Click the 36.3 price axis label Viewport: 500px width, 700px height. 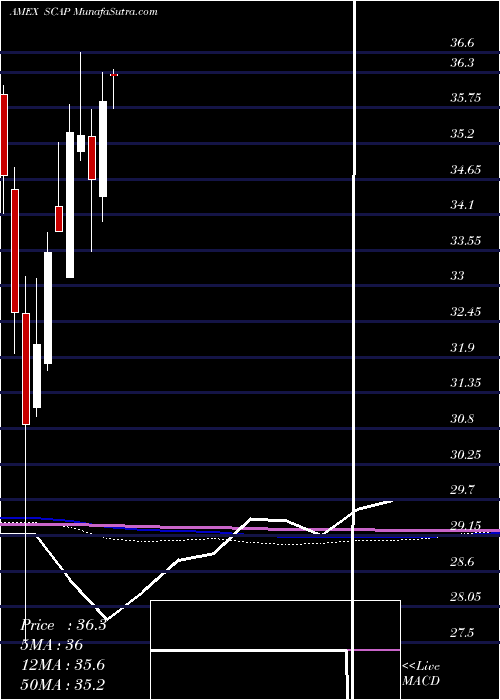click(462, 63)
